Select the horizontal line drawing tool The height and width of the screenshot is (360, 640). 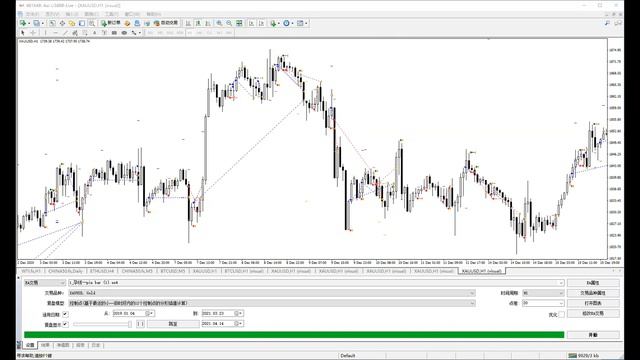pyautogui.click(x=56, y=33)
